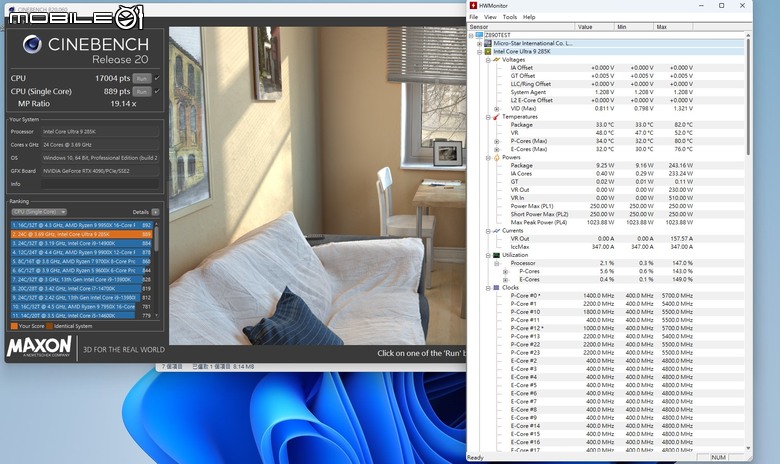Select ranking entry Intel Core i5-14600K

81,315
